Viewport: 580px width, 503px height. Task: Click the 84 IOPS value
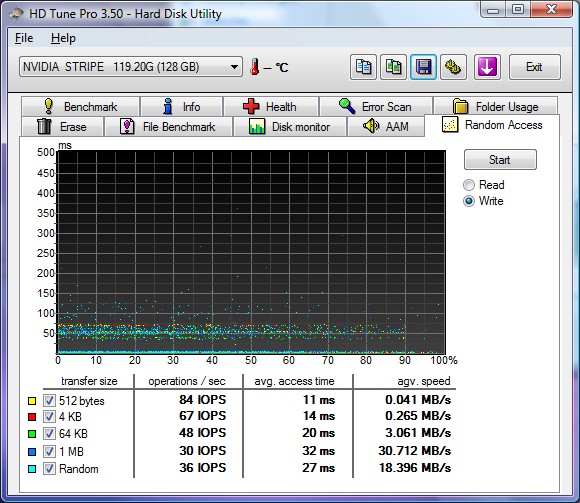(x=202, y=400)
